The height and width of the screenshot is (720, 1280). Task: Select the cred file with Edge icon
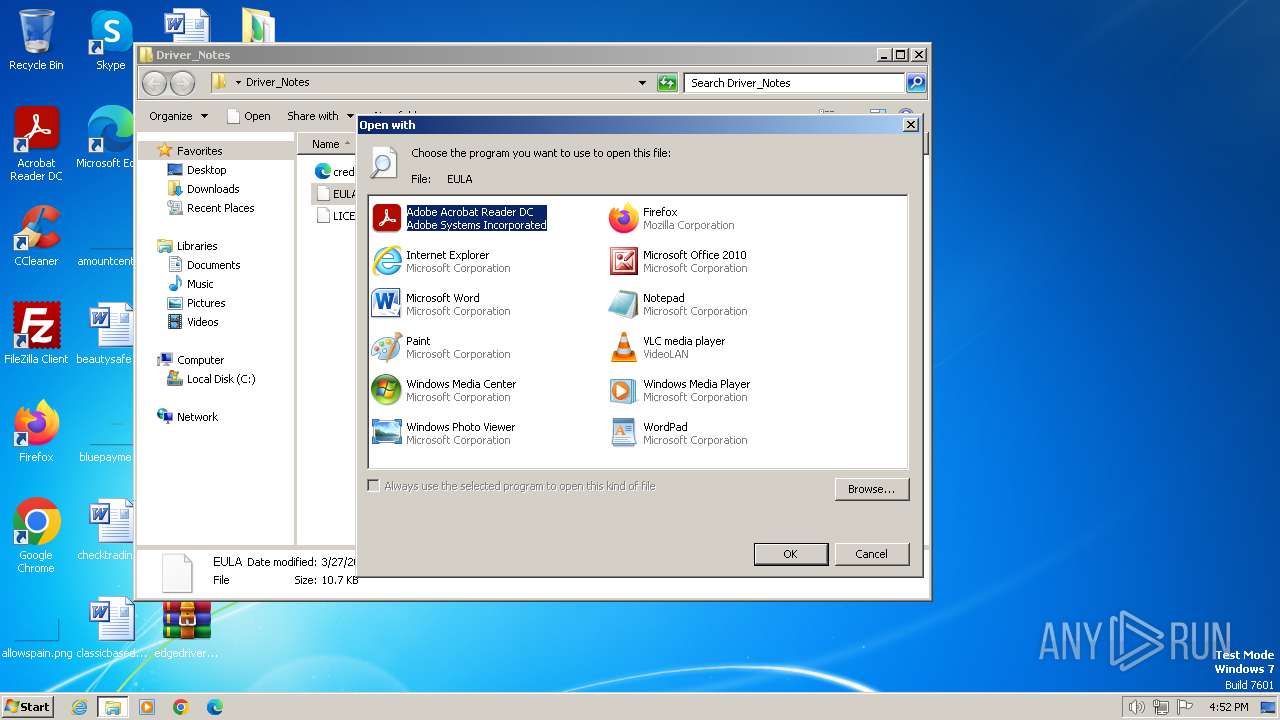tap(335, 171)
